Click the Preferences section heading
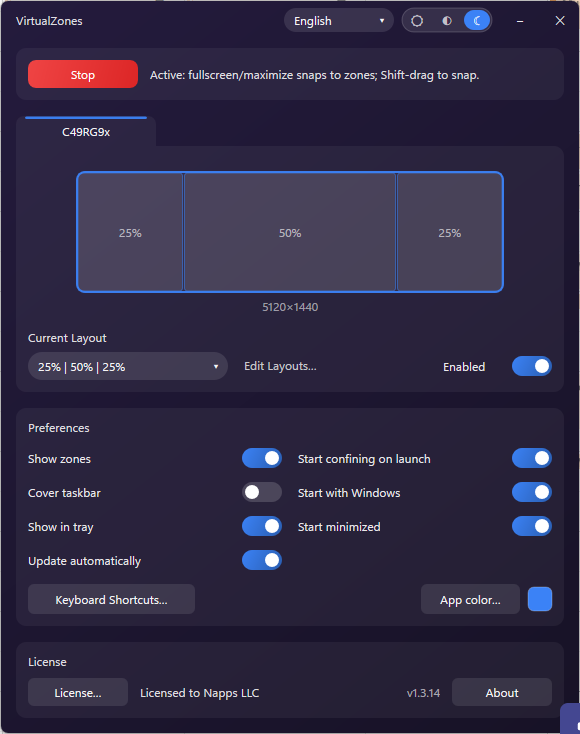This screenshot has width=580, height=734. pos(59,428)
